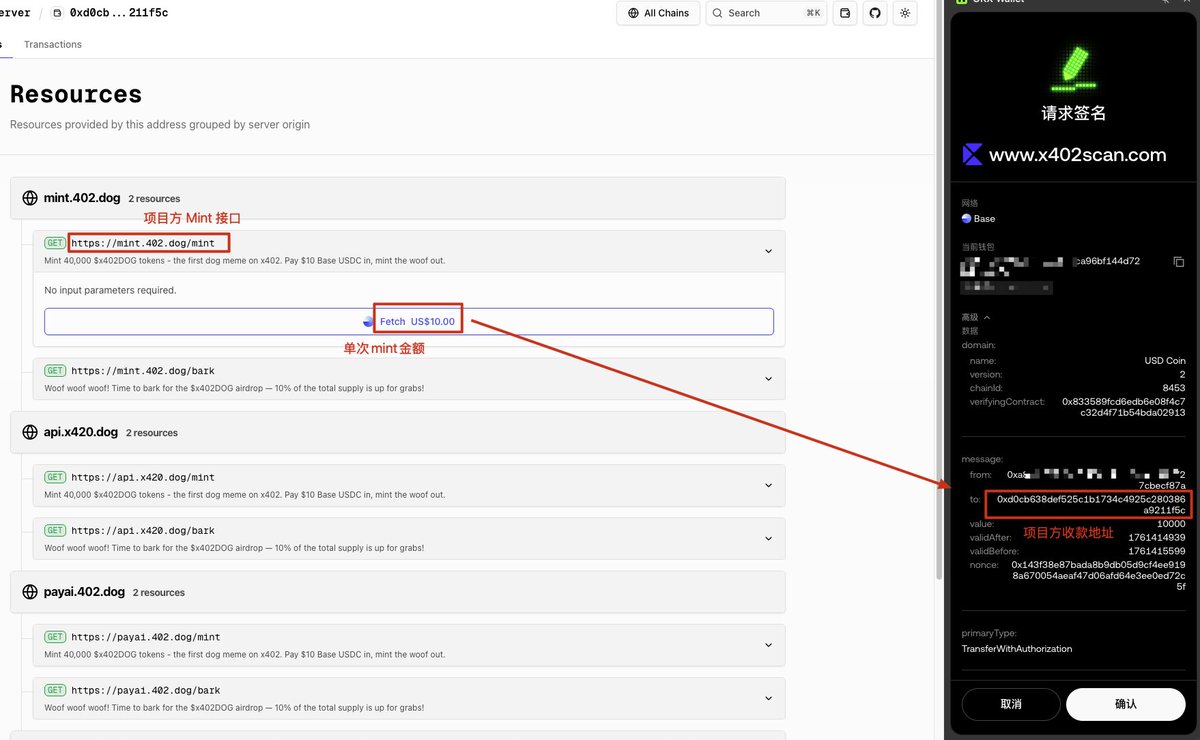
Task: Copy the current wallet address icon
Action: point(1179,261)
